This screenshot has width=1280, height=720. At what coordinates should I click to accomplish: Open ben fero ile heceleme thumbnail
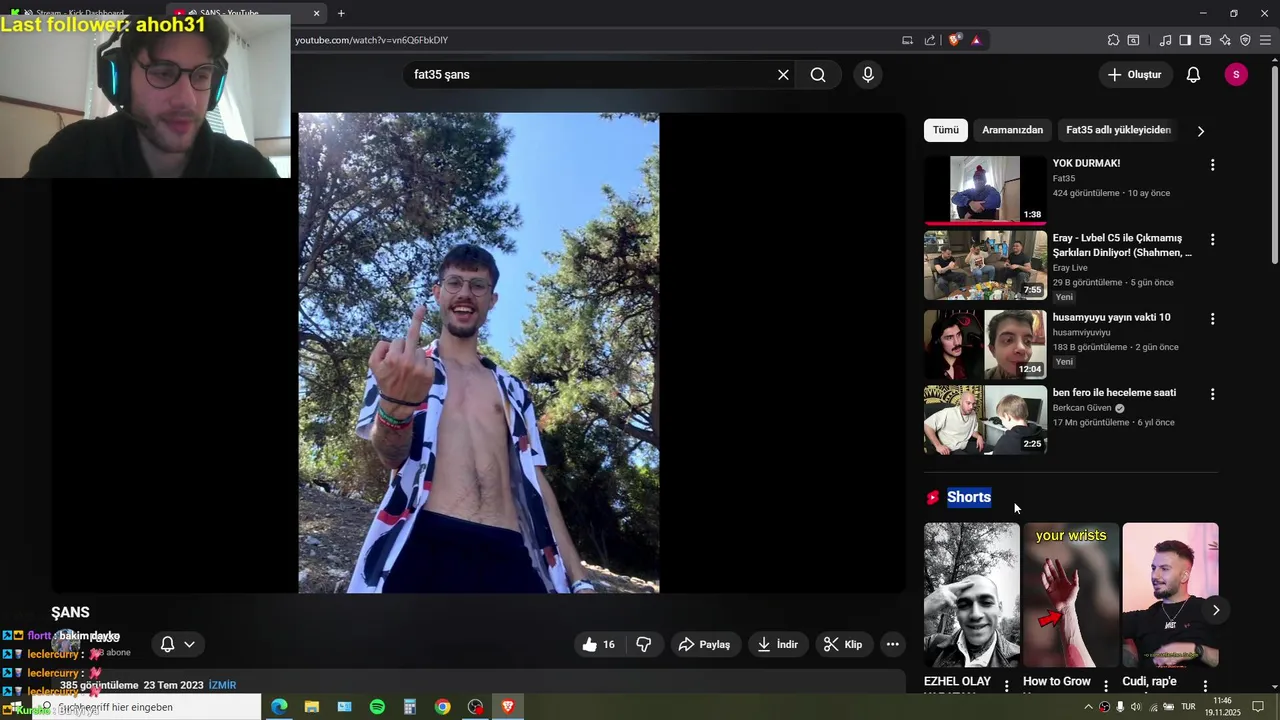[x=985, y=420]
